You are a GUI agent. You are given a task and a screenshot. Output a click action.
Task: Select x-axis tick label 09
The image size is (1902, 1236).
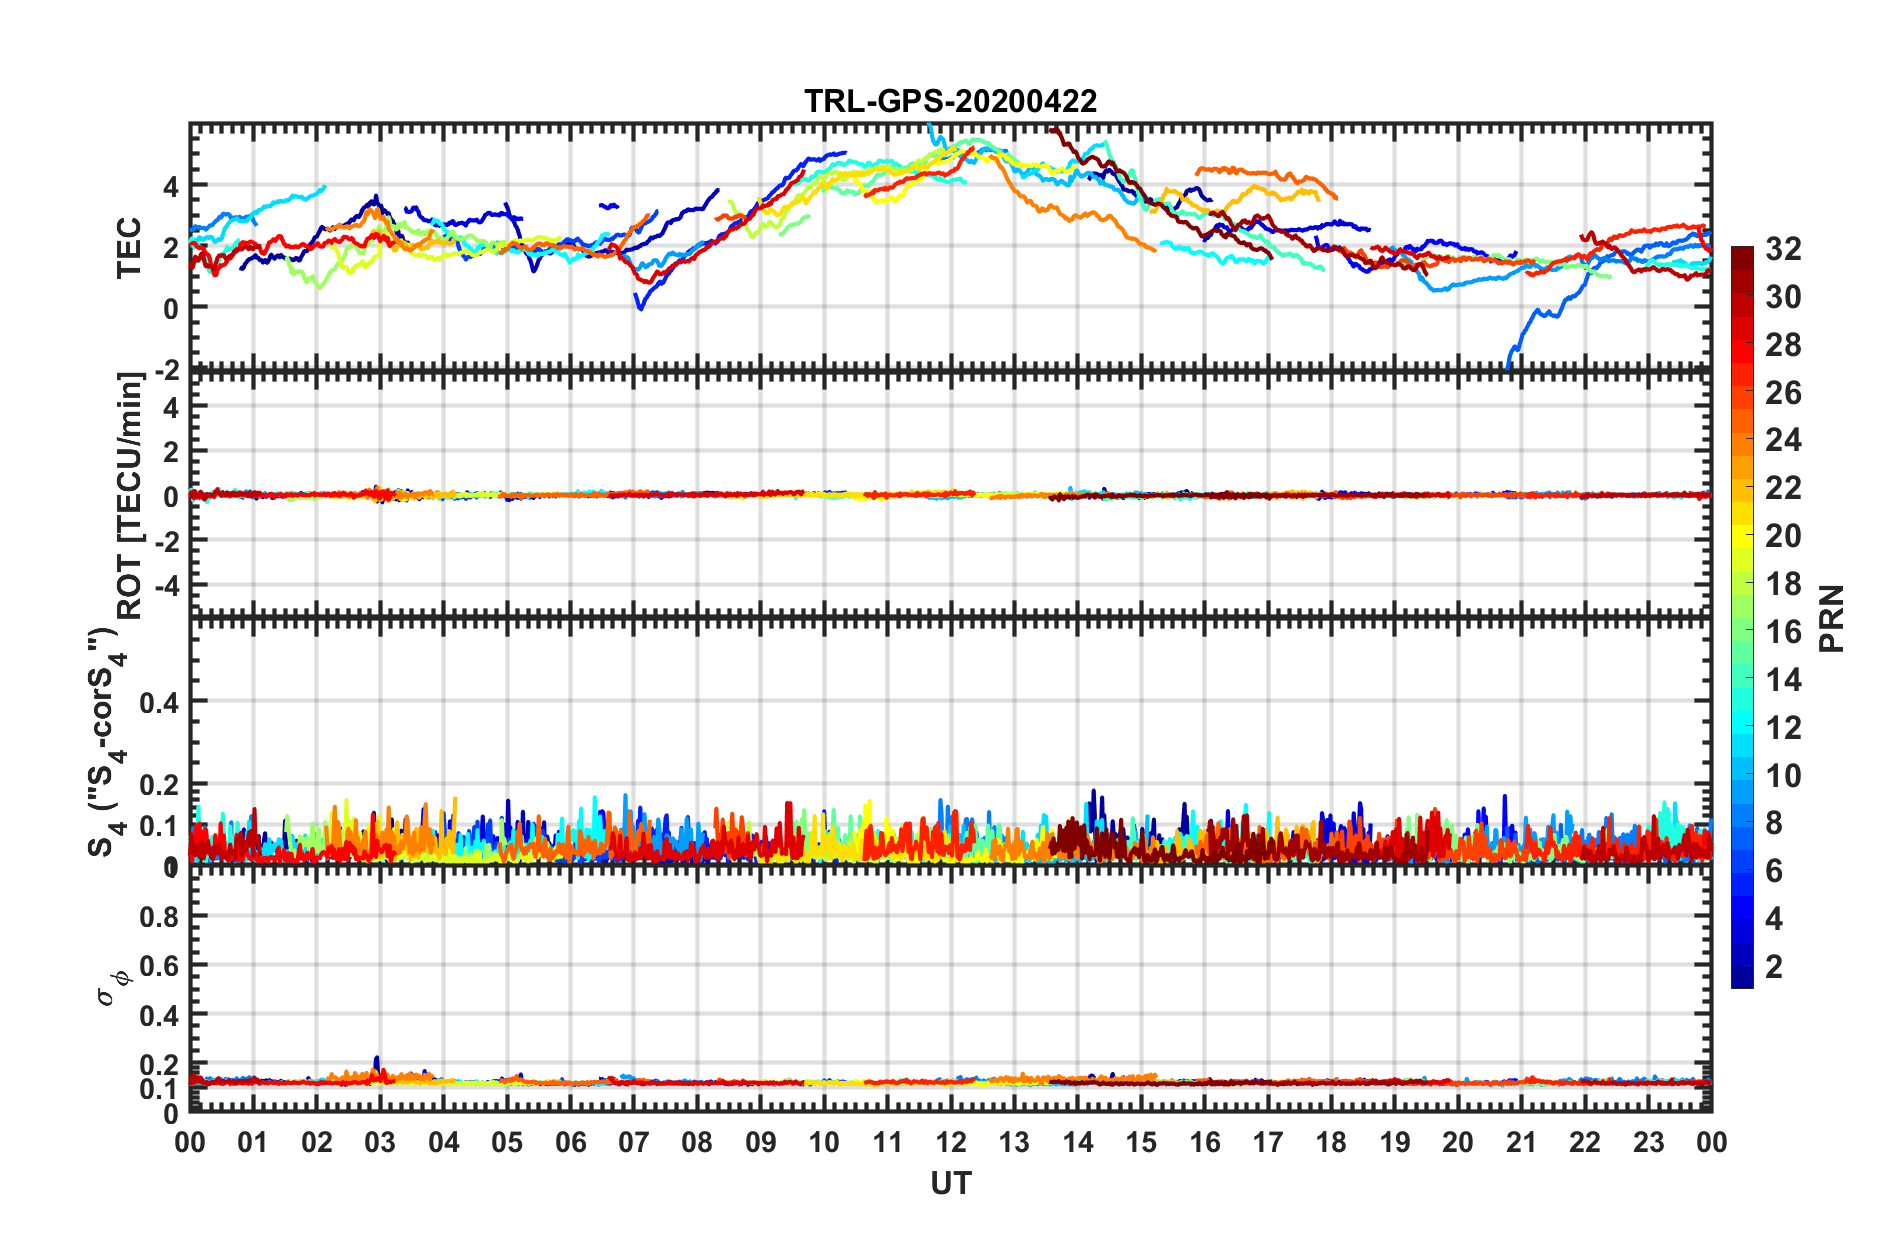click(761, 1142)
